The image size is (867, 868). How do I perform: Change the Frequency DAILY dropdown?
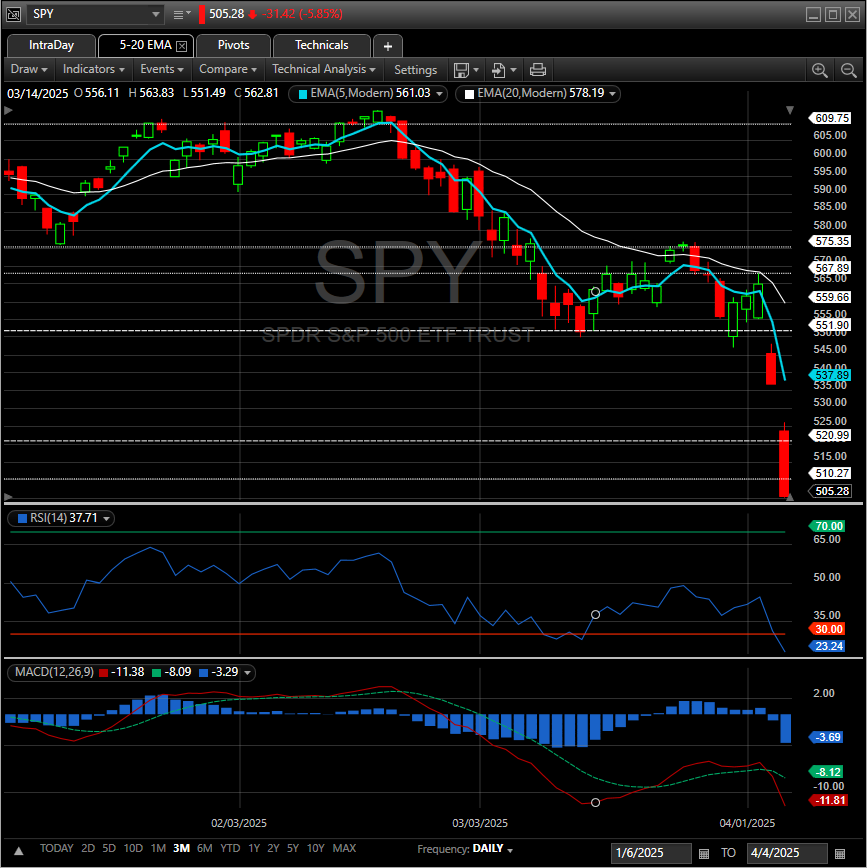(492, 848)
